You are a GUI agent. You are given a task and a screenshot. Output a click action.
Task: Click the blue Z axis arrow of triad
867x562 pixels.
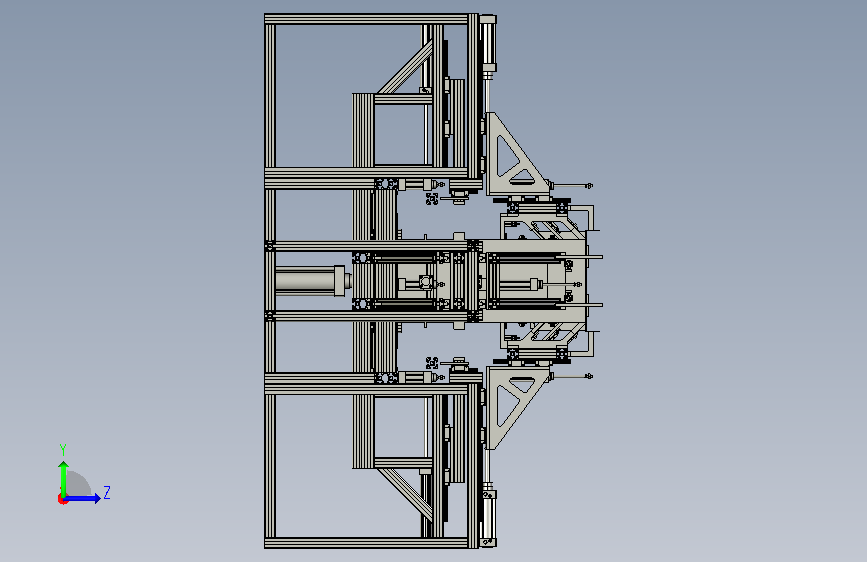[x=83, y=498]
